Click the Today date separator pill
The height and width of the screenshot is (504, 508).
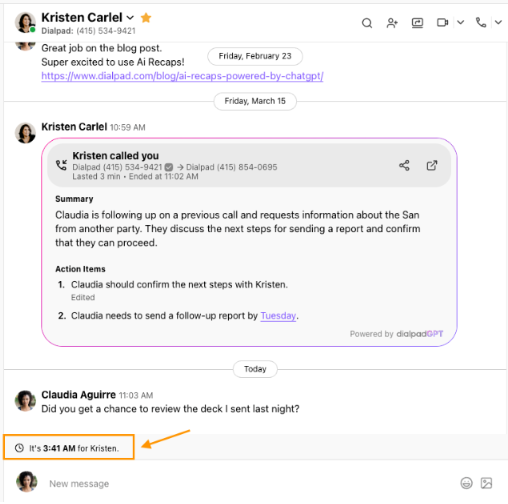(255, 369)
